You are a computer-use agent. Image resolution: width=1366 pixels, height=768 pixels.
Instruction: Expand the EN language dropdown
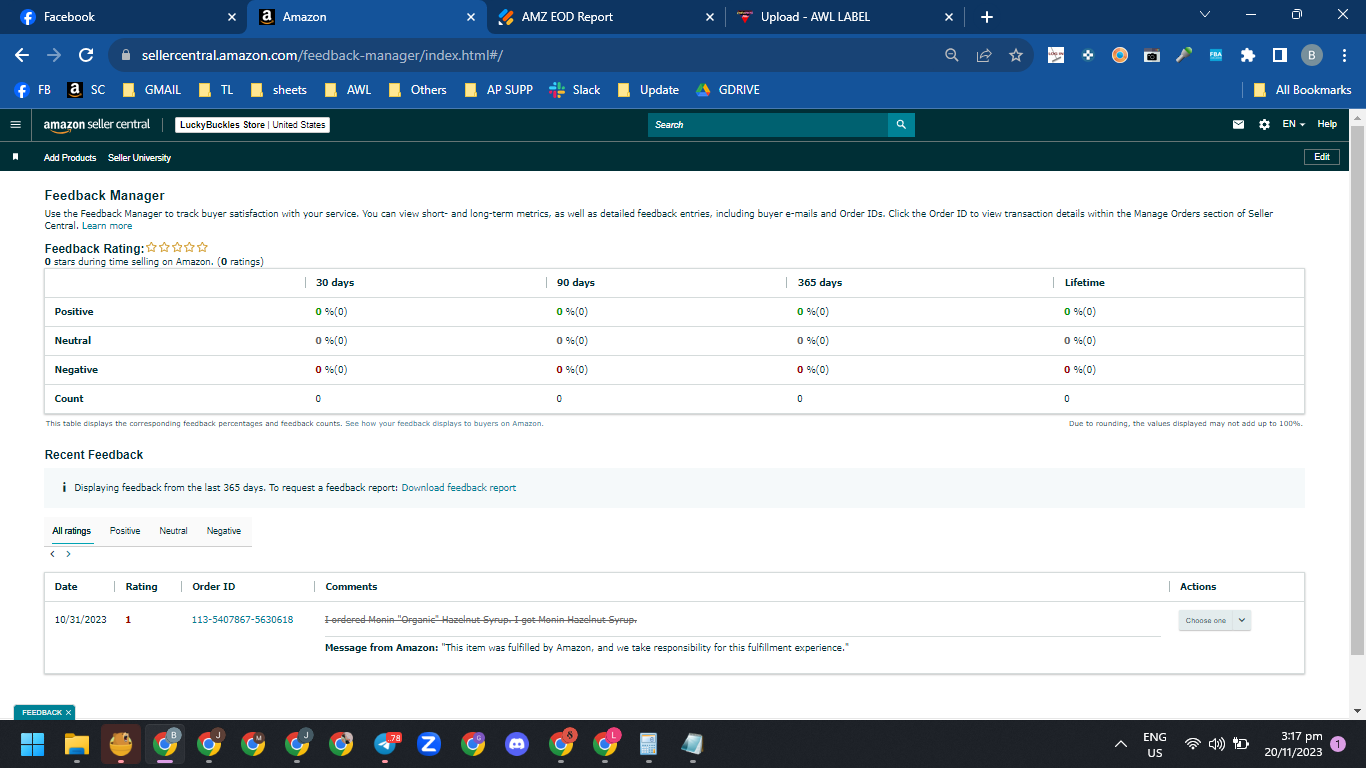pyautogui.click(x=1294, y=124)
